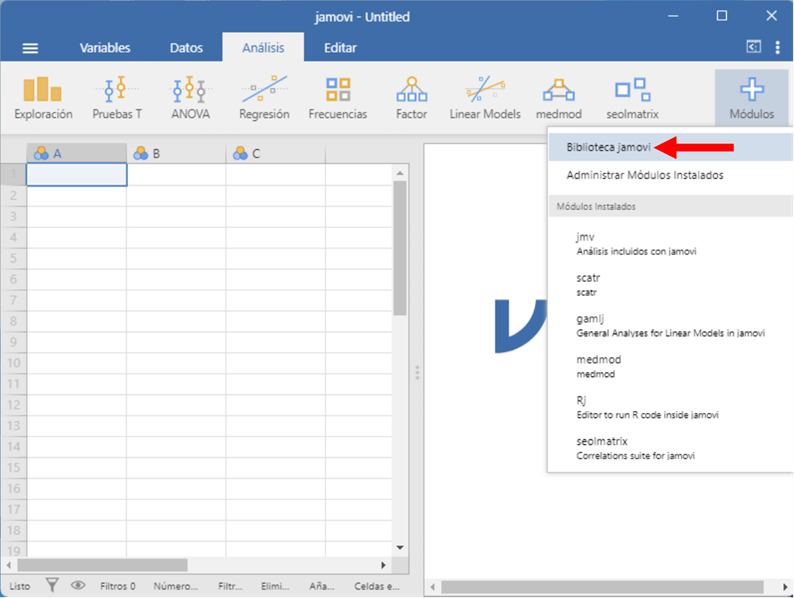
Task: Open the three-dot options menu
Action: click(776, 47)
